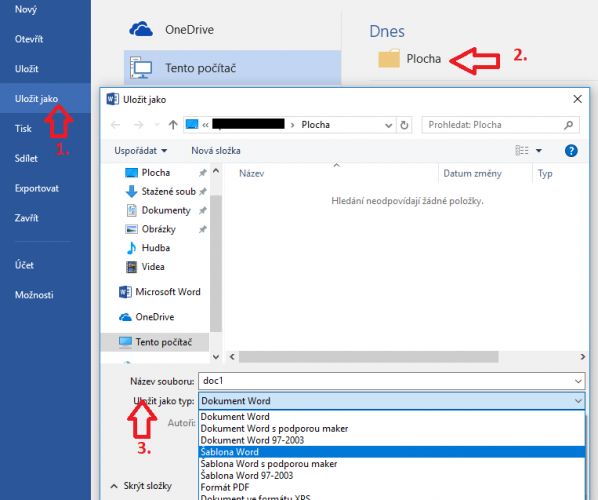Image resolution: width=598 pixels, height=500 pixels.
Task: Open Tisk in the backstage menu
Action: 23,129
